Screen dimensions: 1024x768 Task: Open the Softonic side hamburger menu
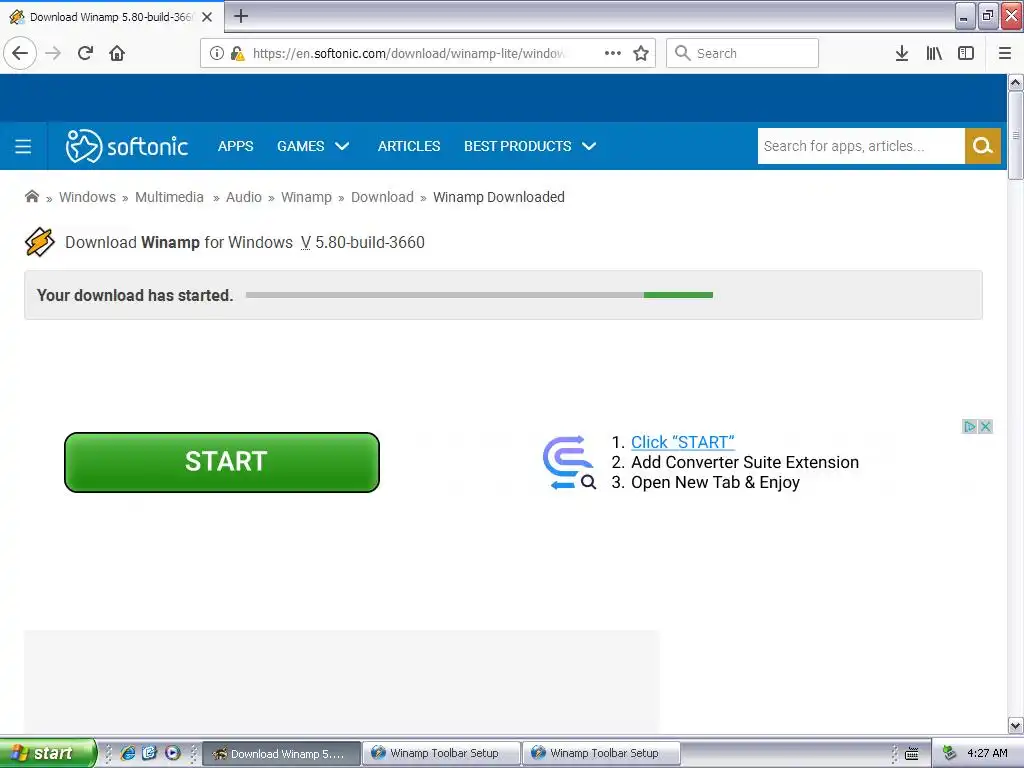pos(23,146)
